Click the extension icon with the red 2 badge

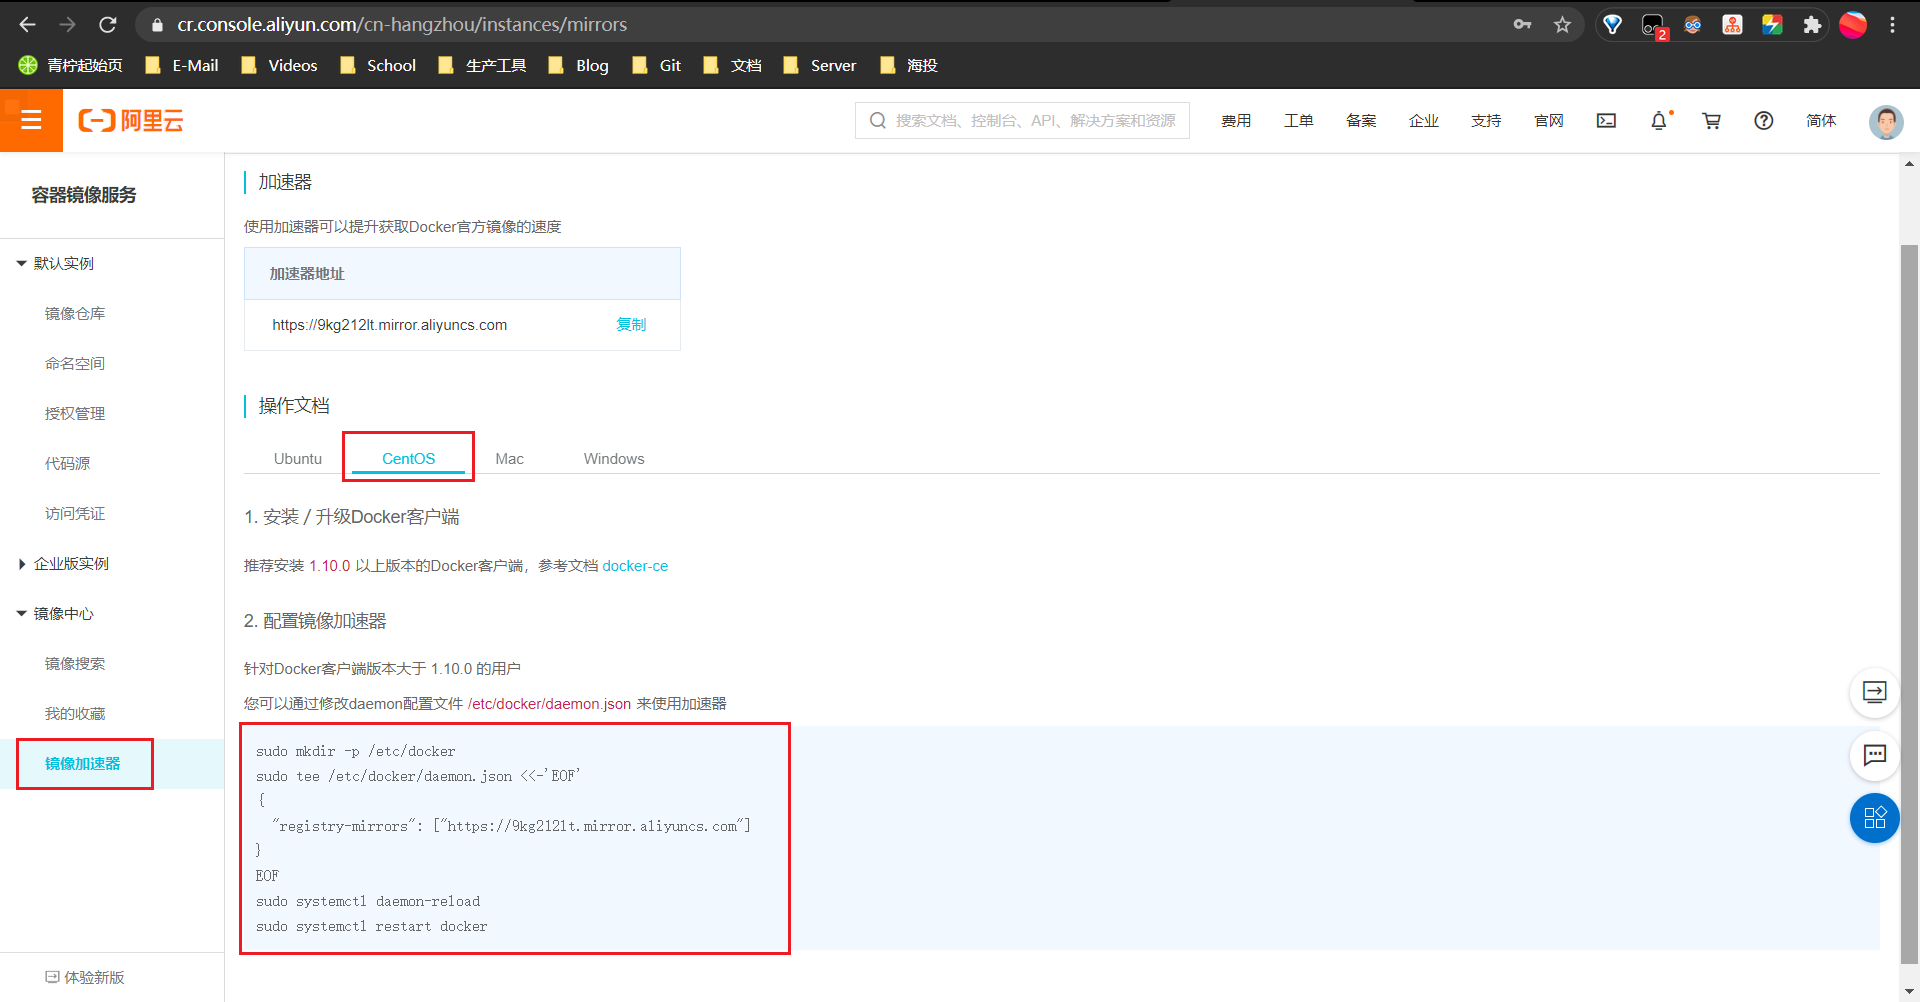[x=1653, y=26]
